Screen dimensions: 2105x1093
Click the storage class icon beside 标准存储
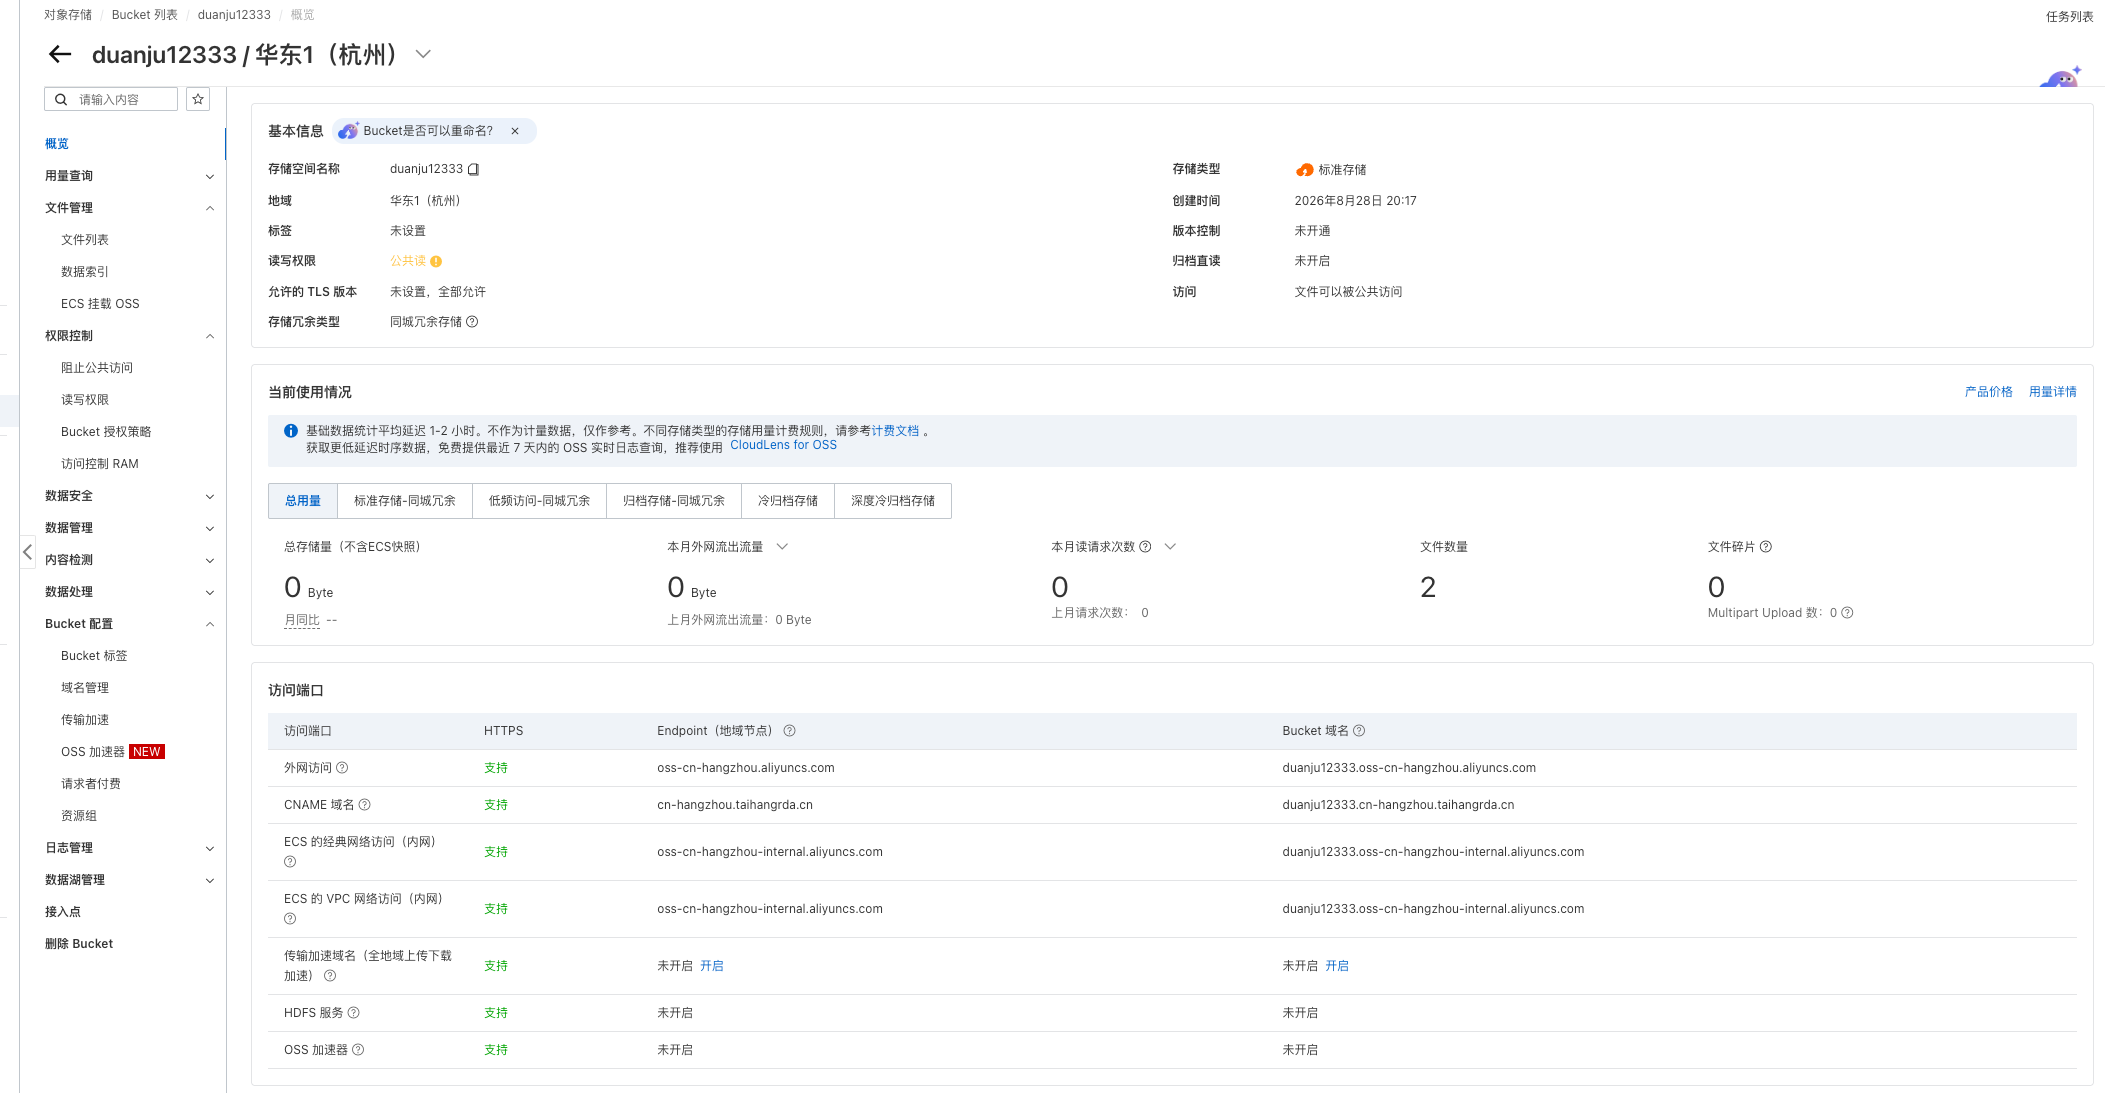(x=1304, y=170)
